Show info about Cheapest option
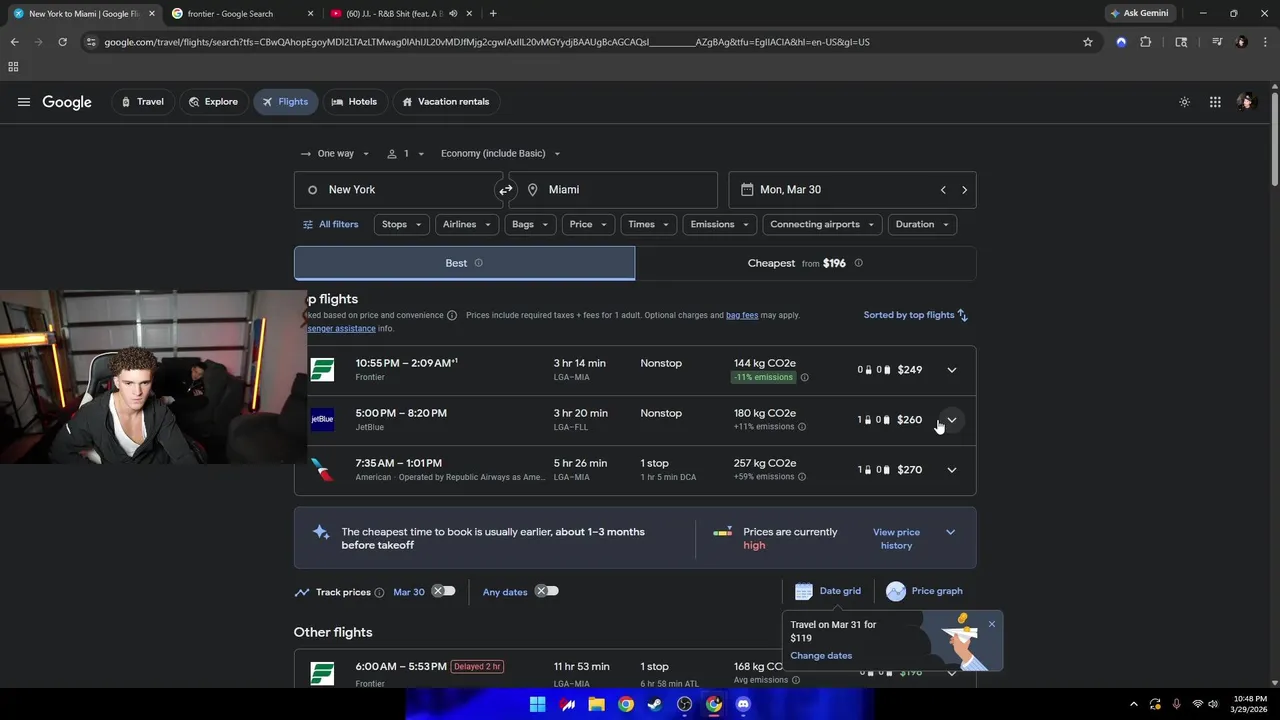The height and width of the screenshot is (720, 1280). click(x=858, y=263)
